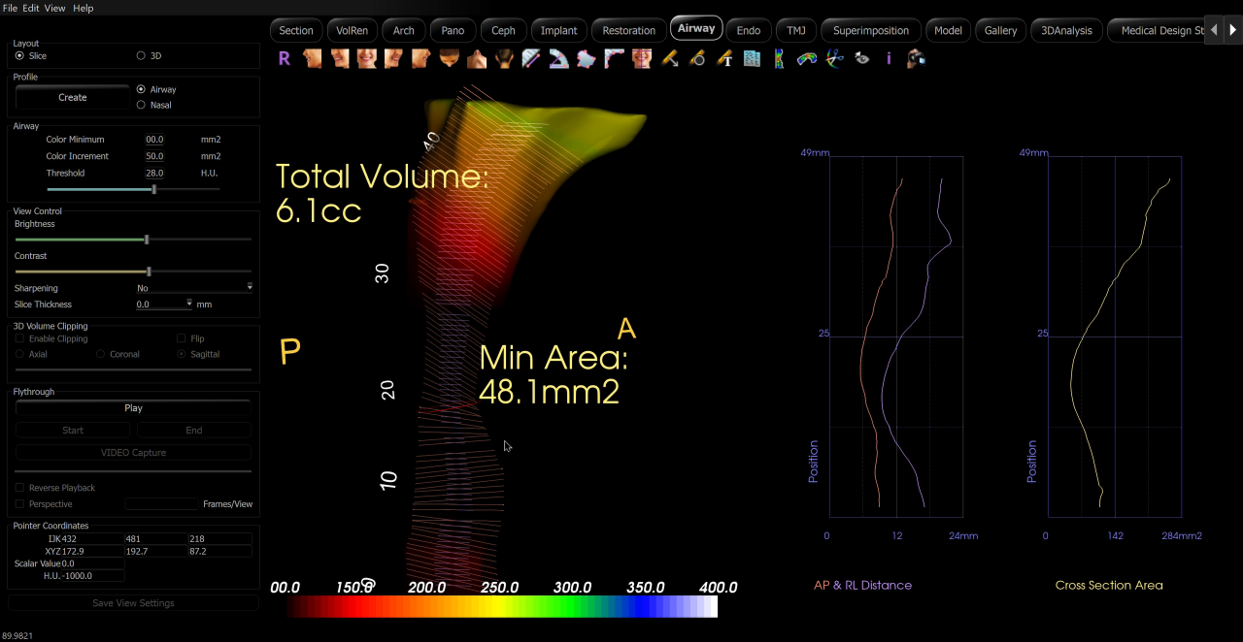1243x642 pixels.
Task: Click the Brightness slider handle
Action: [147, 240]
